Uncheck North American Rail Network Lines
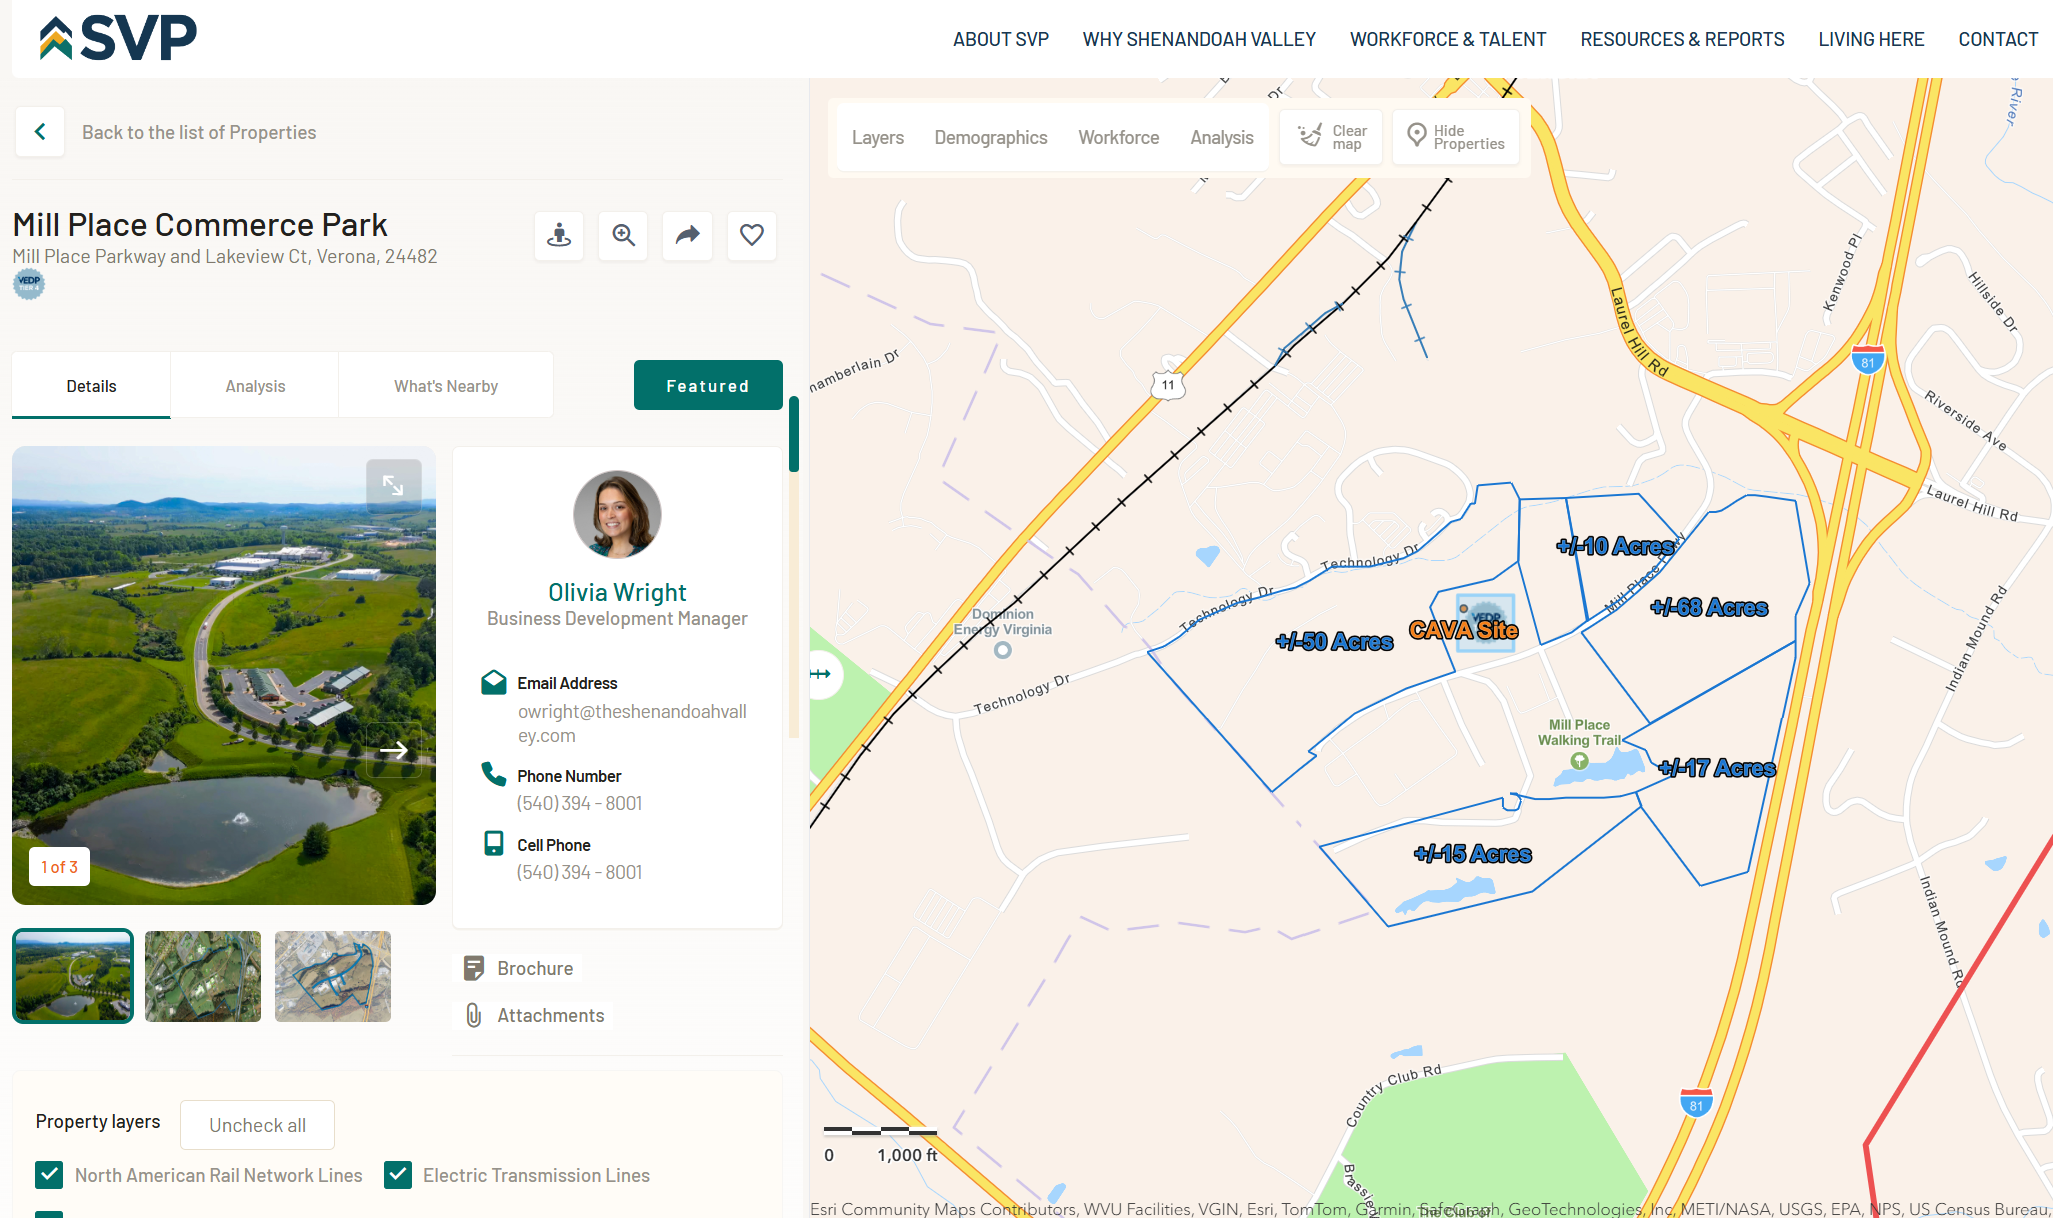Viewport: 2053px width, 1218px height. (x=49, y=1175)
